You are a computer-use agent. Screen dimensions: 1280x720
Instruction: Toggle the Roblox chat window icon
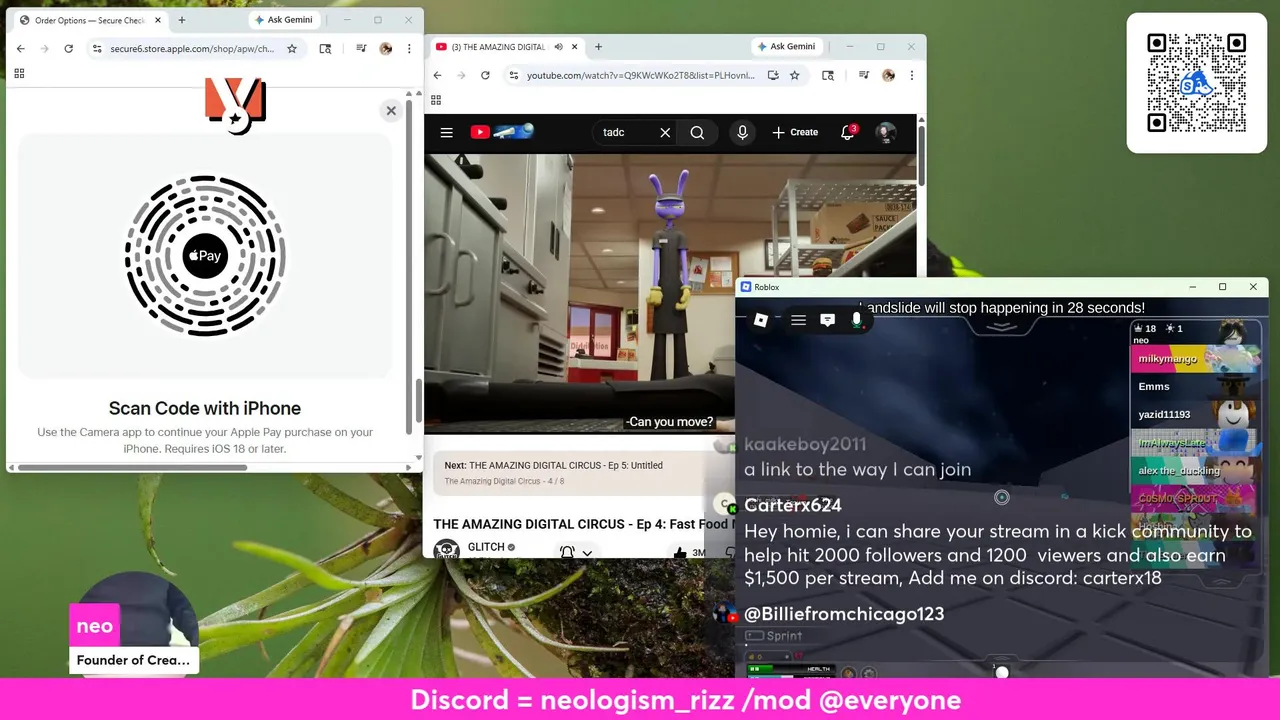tap(827, 320)
